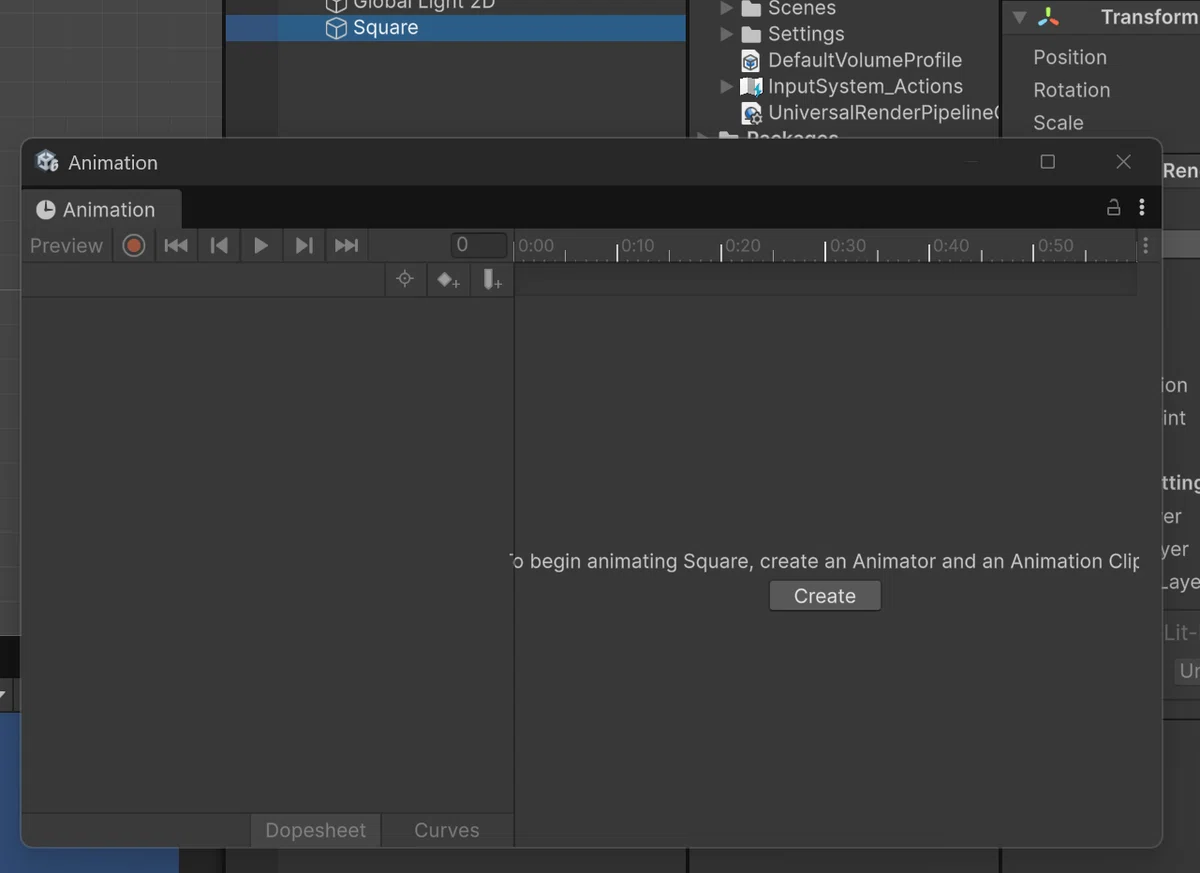Jump to the last keyframe
This screenshot has width=1200, height=873.
(346, 245)
